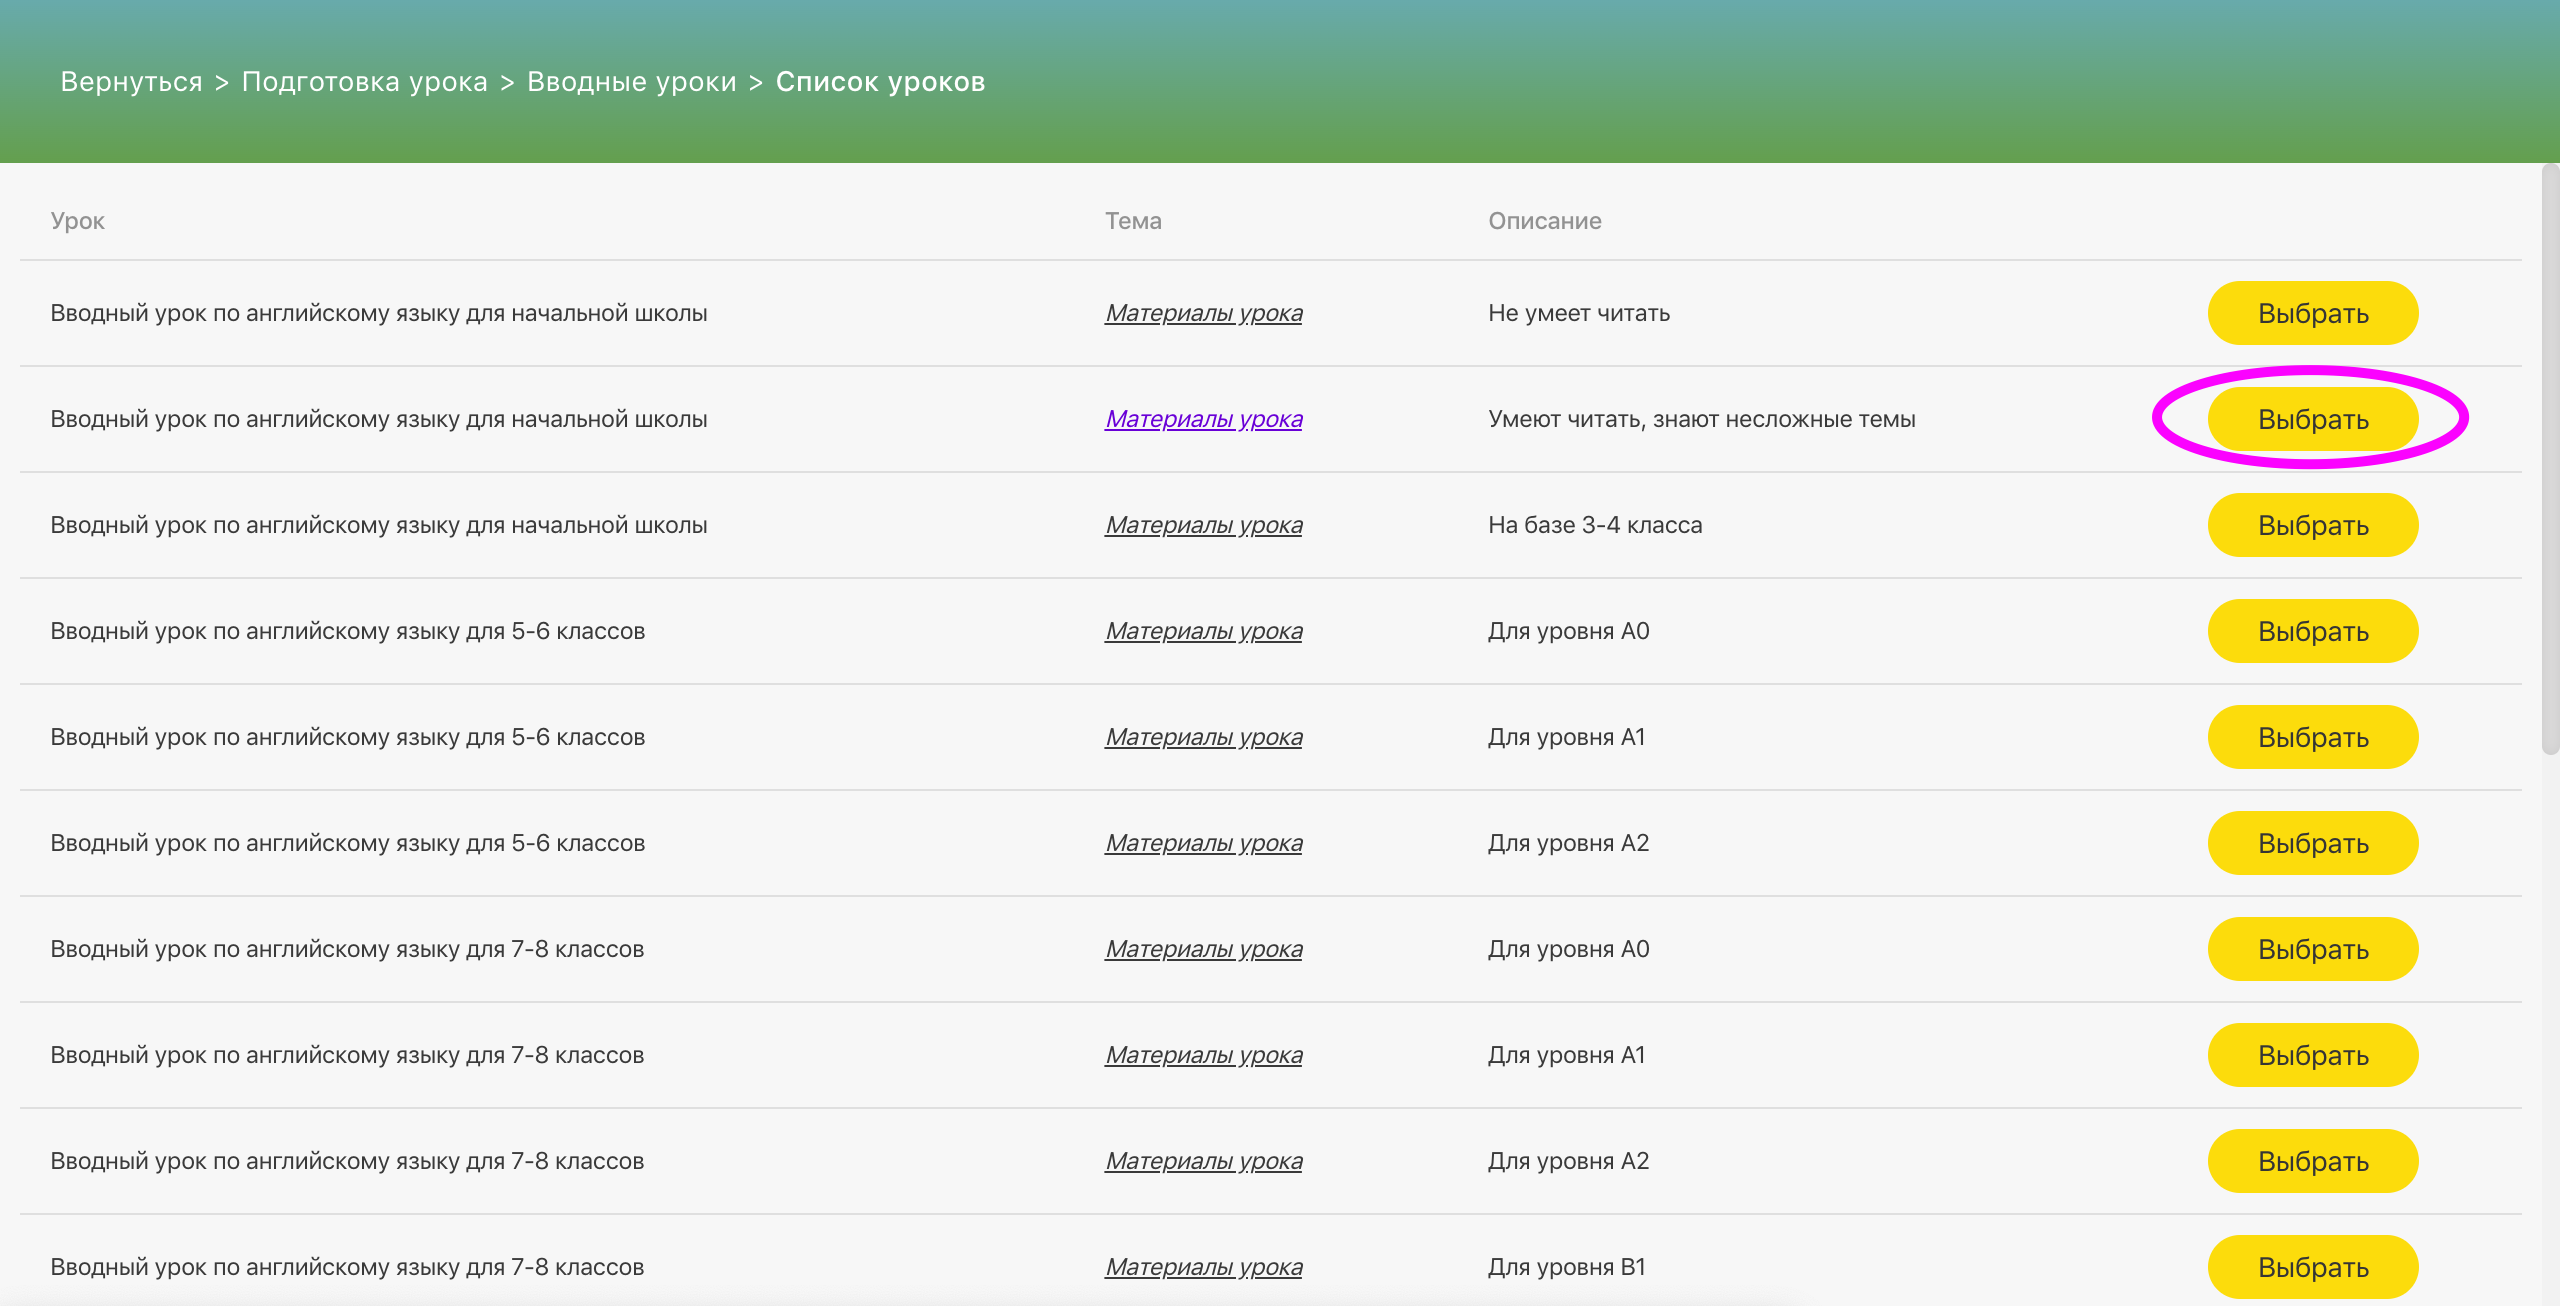The width and height of the screenshot is (2560, 1306).
Task: Choose the 5-6 классов lesson for level A1
Action: 2313,737
